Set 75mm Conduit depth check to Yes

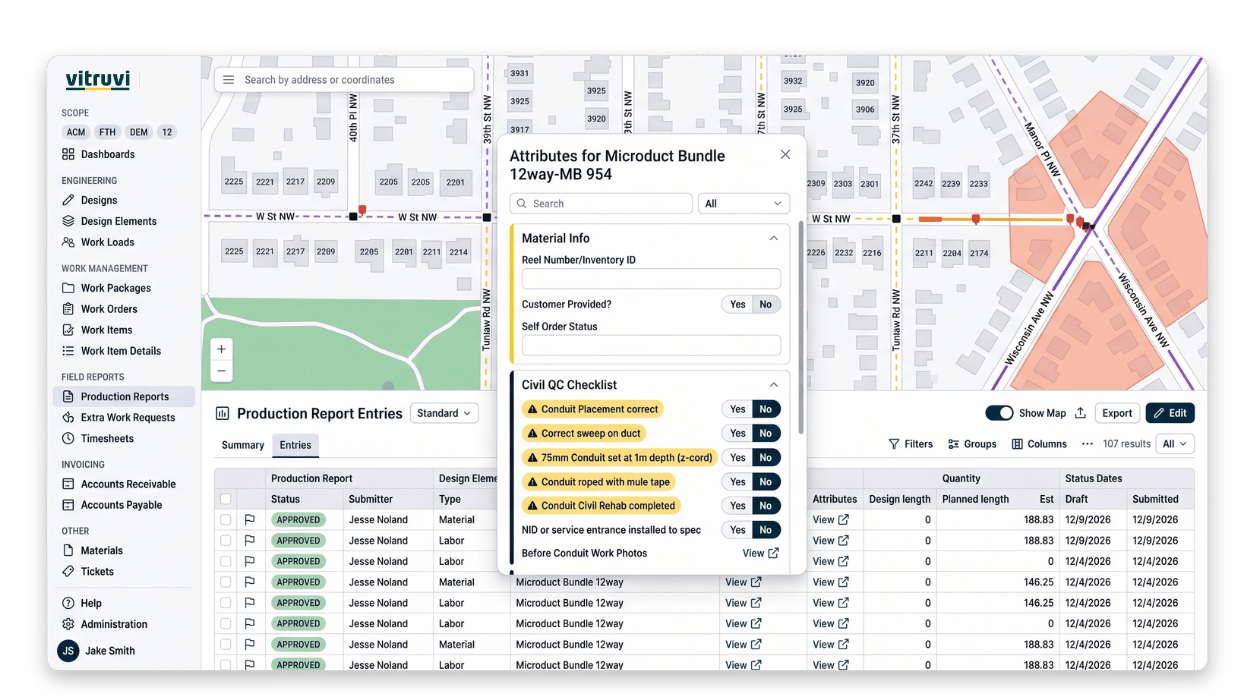737,457
